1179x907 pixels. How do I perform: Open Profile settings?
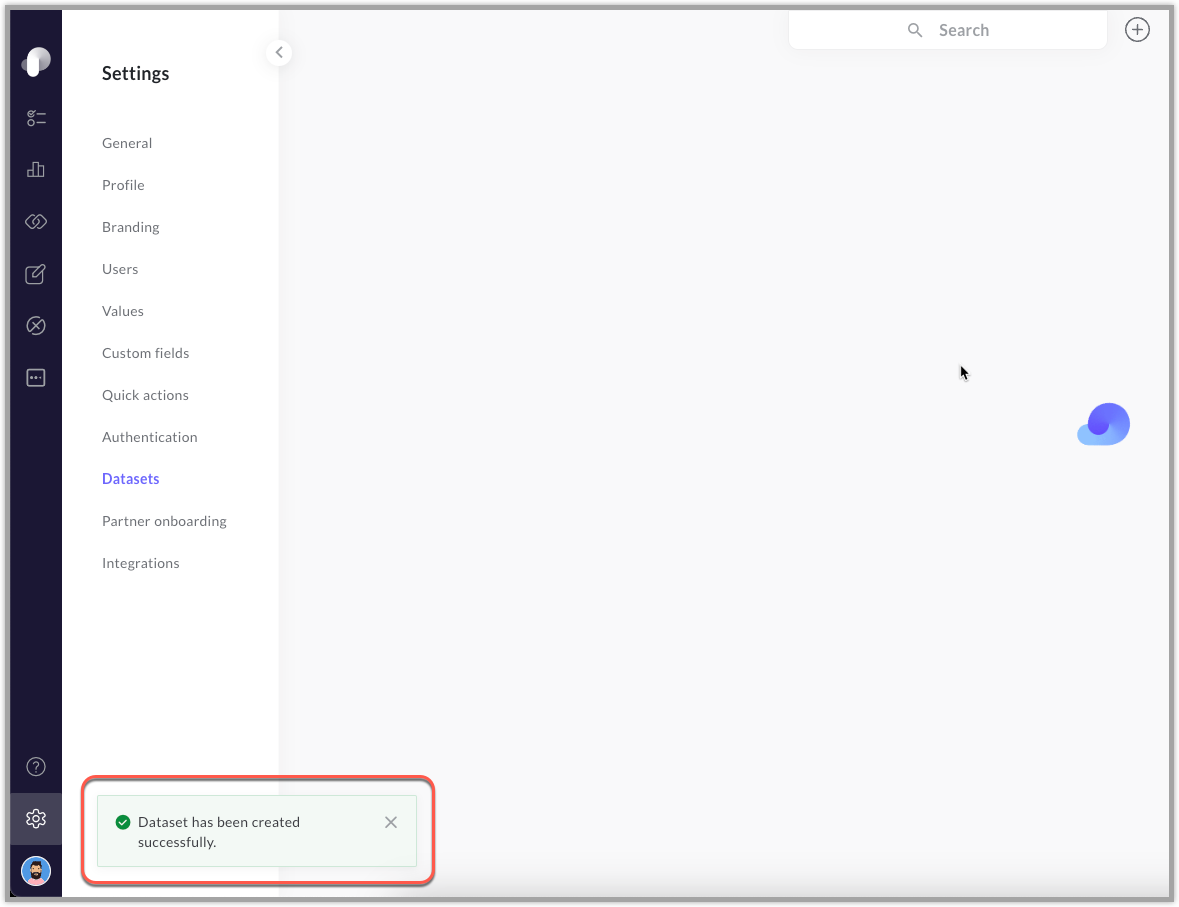coord(123,185)
